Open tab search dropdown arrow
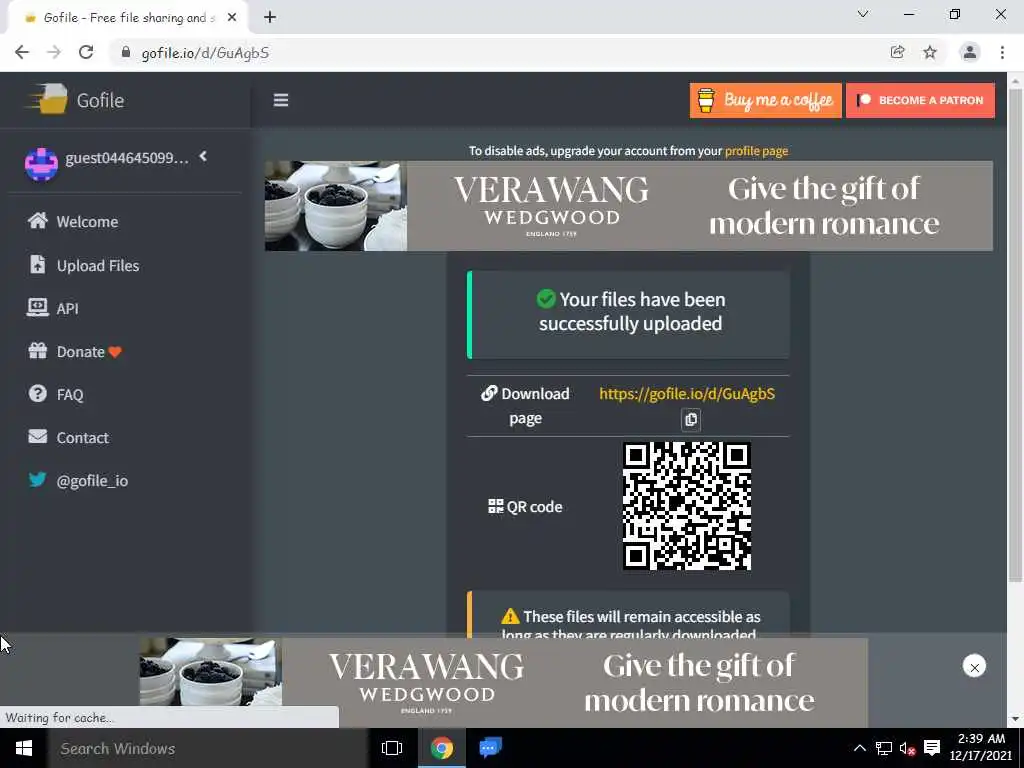The width and height of the screenshot is (1024, 768). pyautogui.click(x=863, y=14)
